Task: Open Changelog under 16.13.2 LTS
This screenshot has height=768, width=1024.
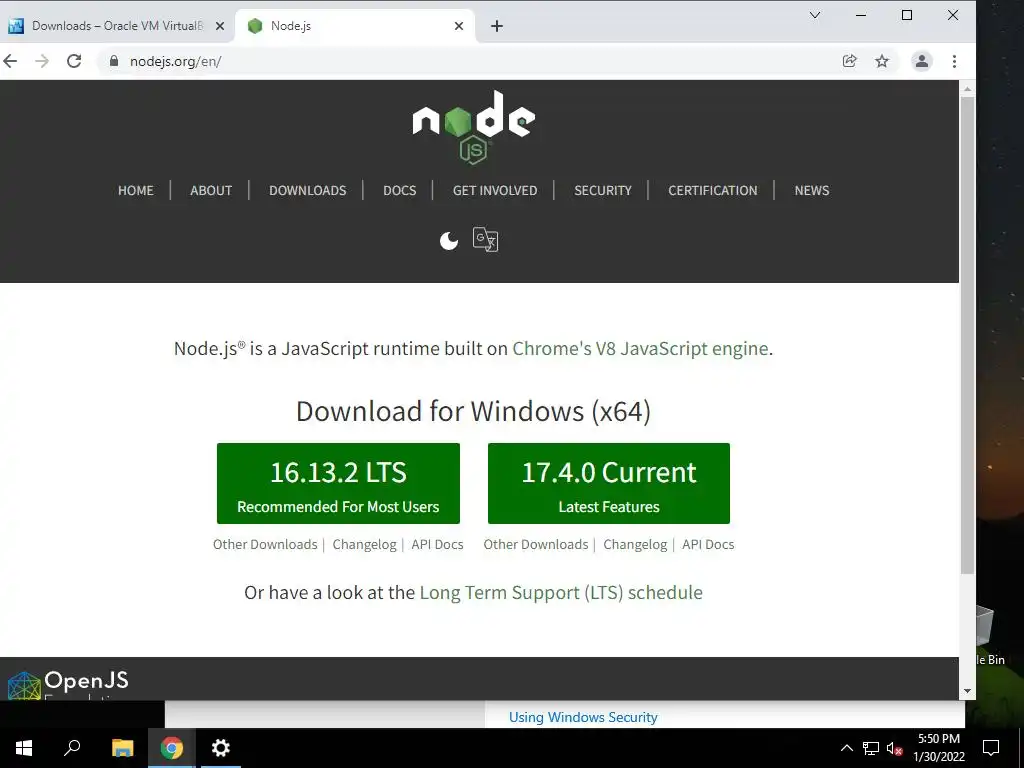Action: (x=364, y=545)
